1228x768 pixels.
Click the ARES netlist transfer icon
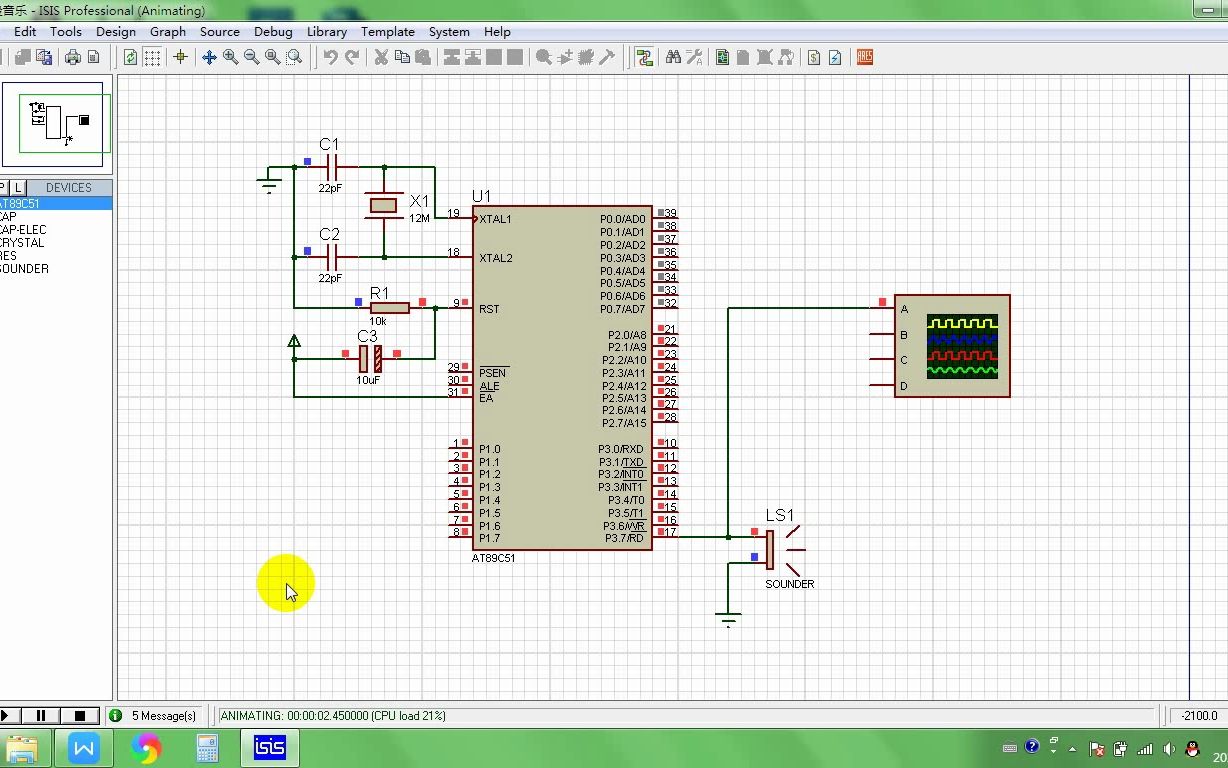(x=865, y=58)
